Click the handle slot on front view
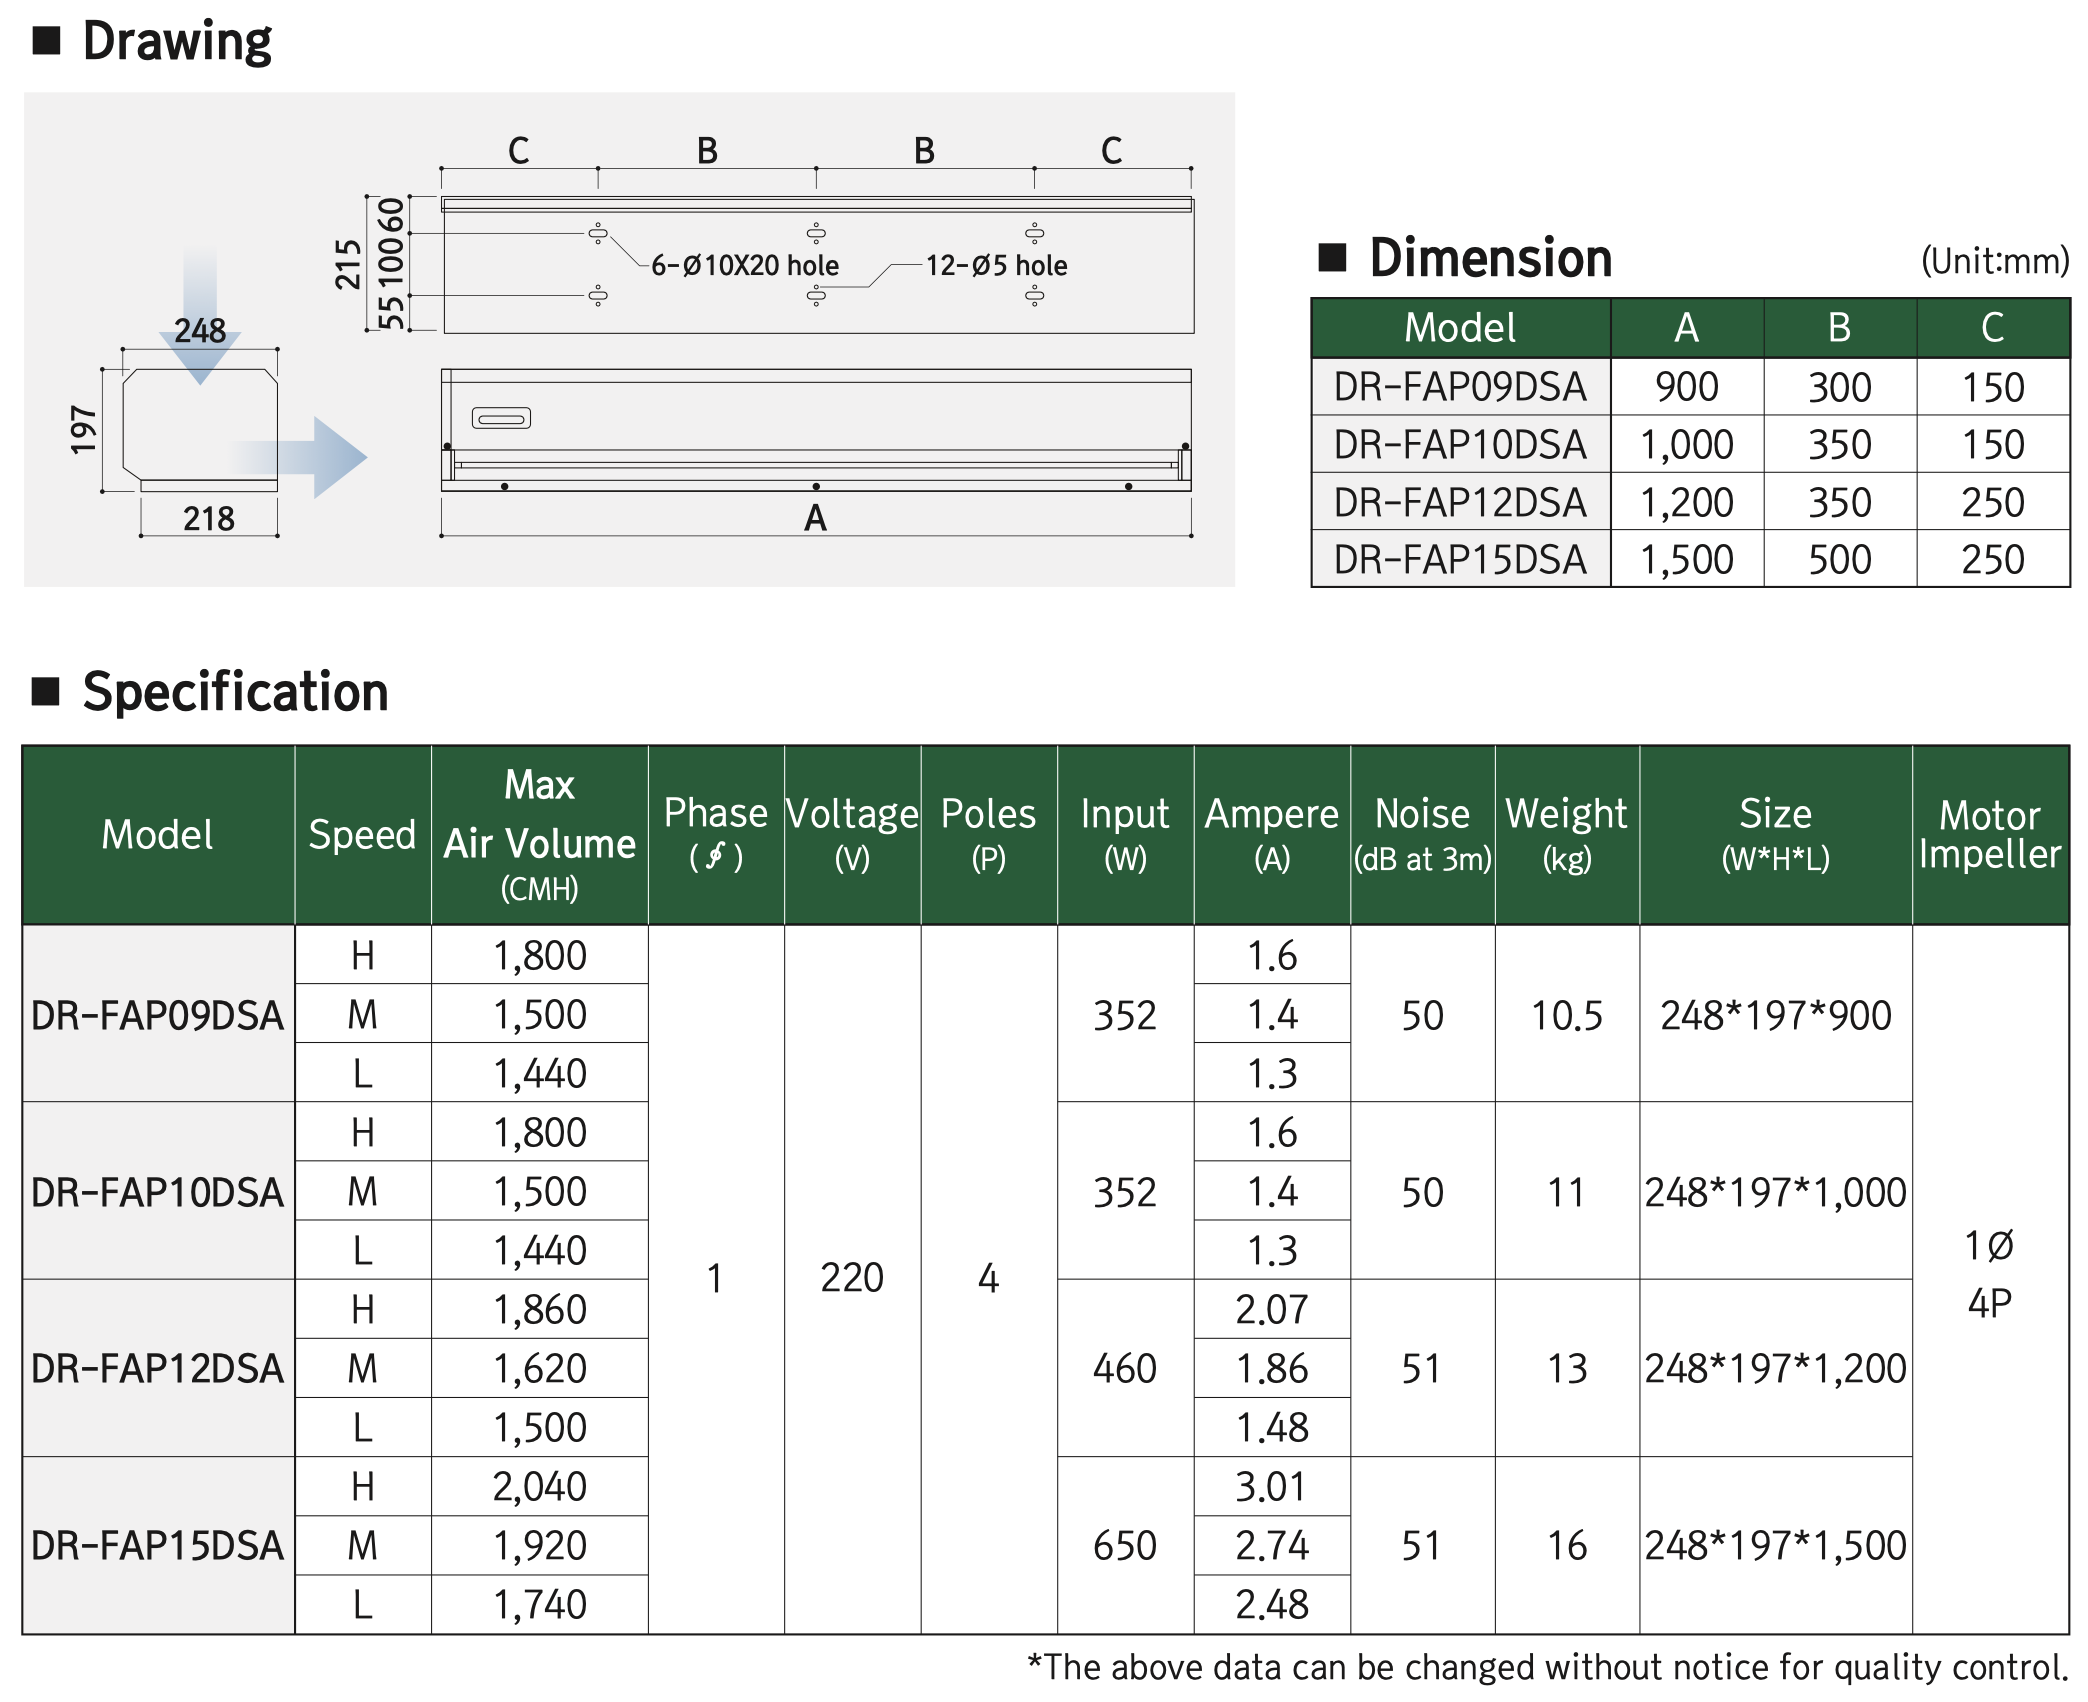 [x=501, y=418]
